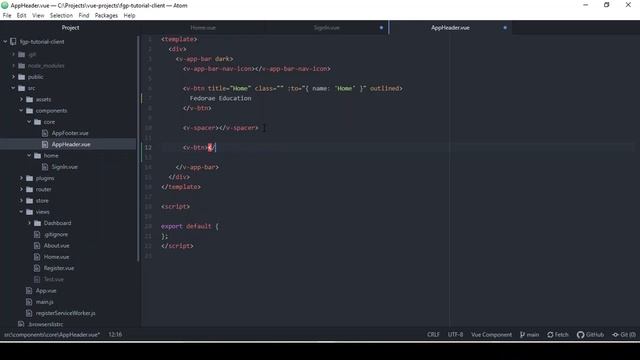Open the .gitignore file in views
640x360 pixels.
(56, 234)
